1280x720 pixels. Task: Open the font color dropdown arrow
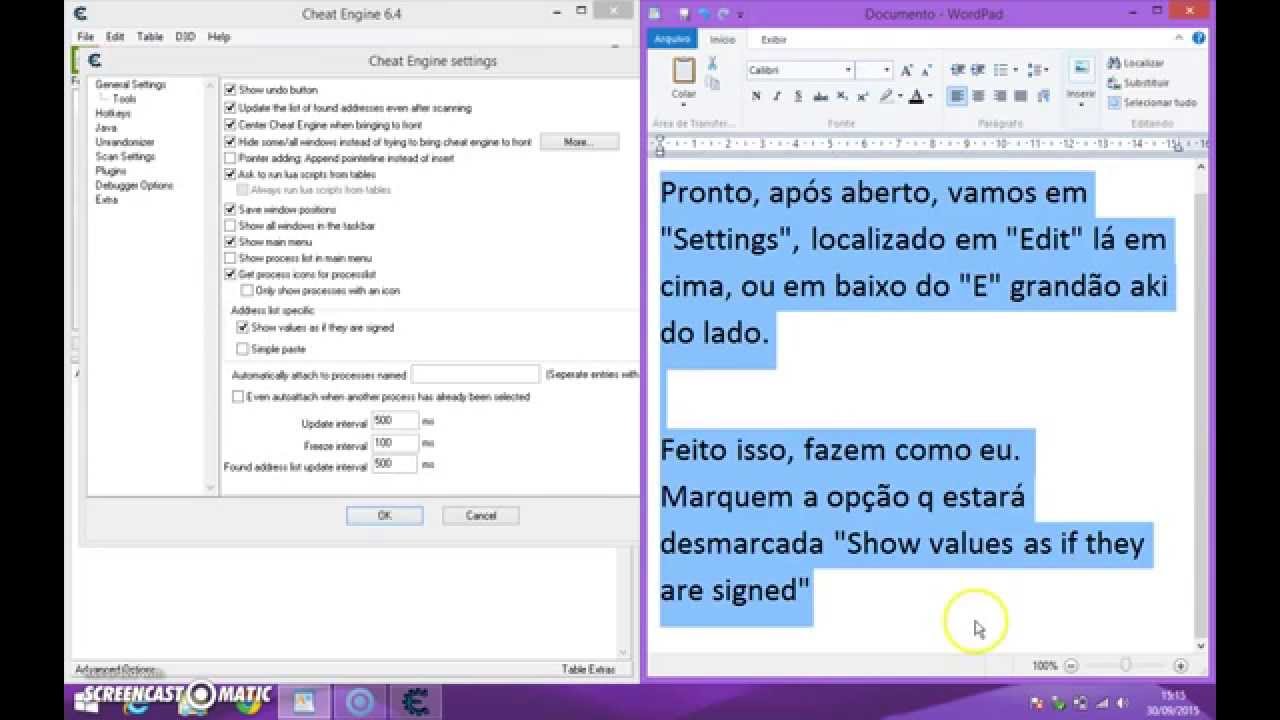(x=929, y=96)
